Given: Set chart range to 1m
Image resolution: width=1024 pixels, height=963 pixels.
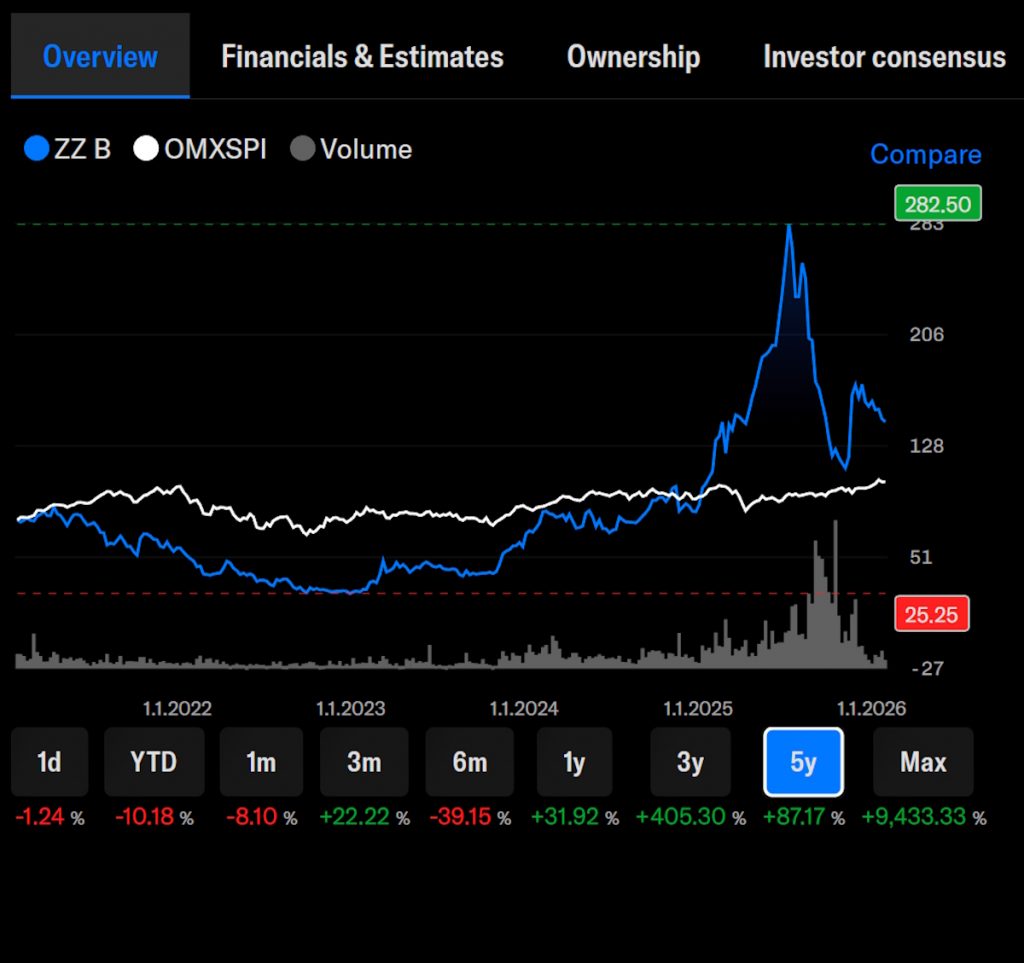Looking at the screenshot, I should click(261, 762).
